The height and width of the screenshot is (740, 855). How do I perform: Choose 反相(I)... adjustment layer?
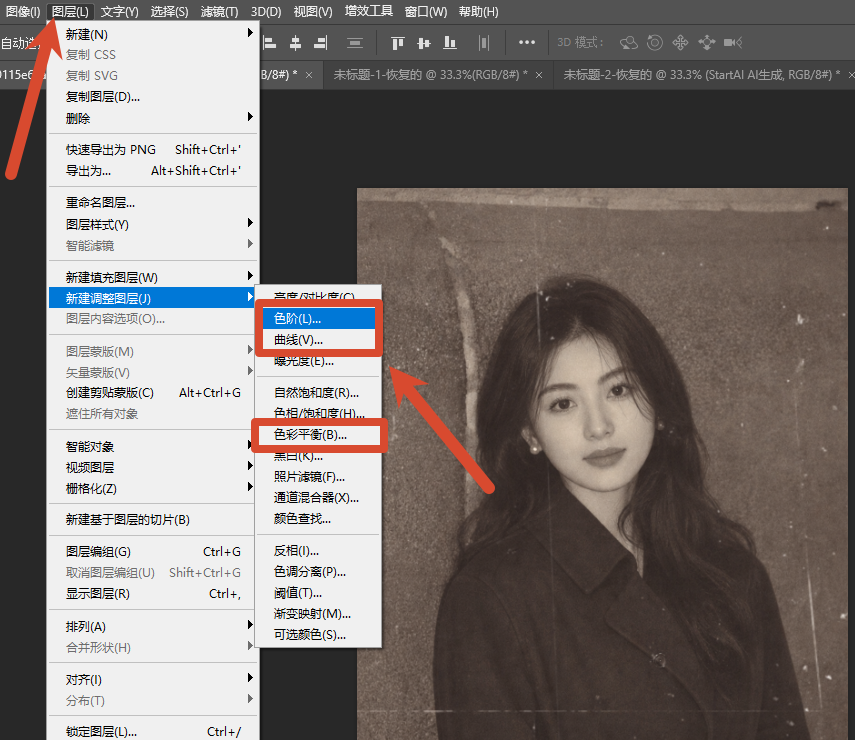point(319,551)
